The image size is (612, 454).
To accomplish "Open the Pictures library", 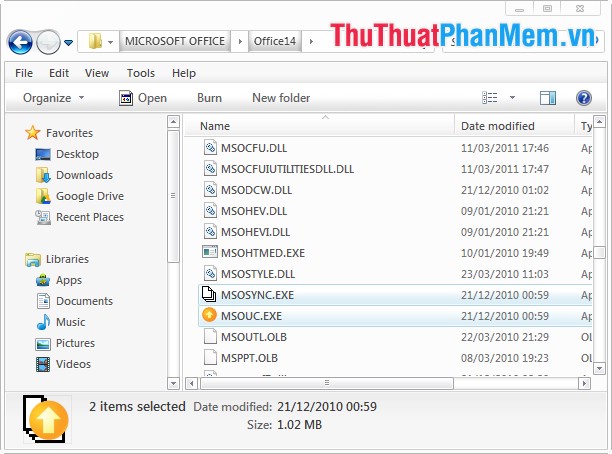I will click(75, 343).
